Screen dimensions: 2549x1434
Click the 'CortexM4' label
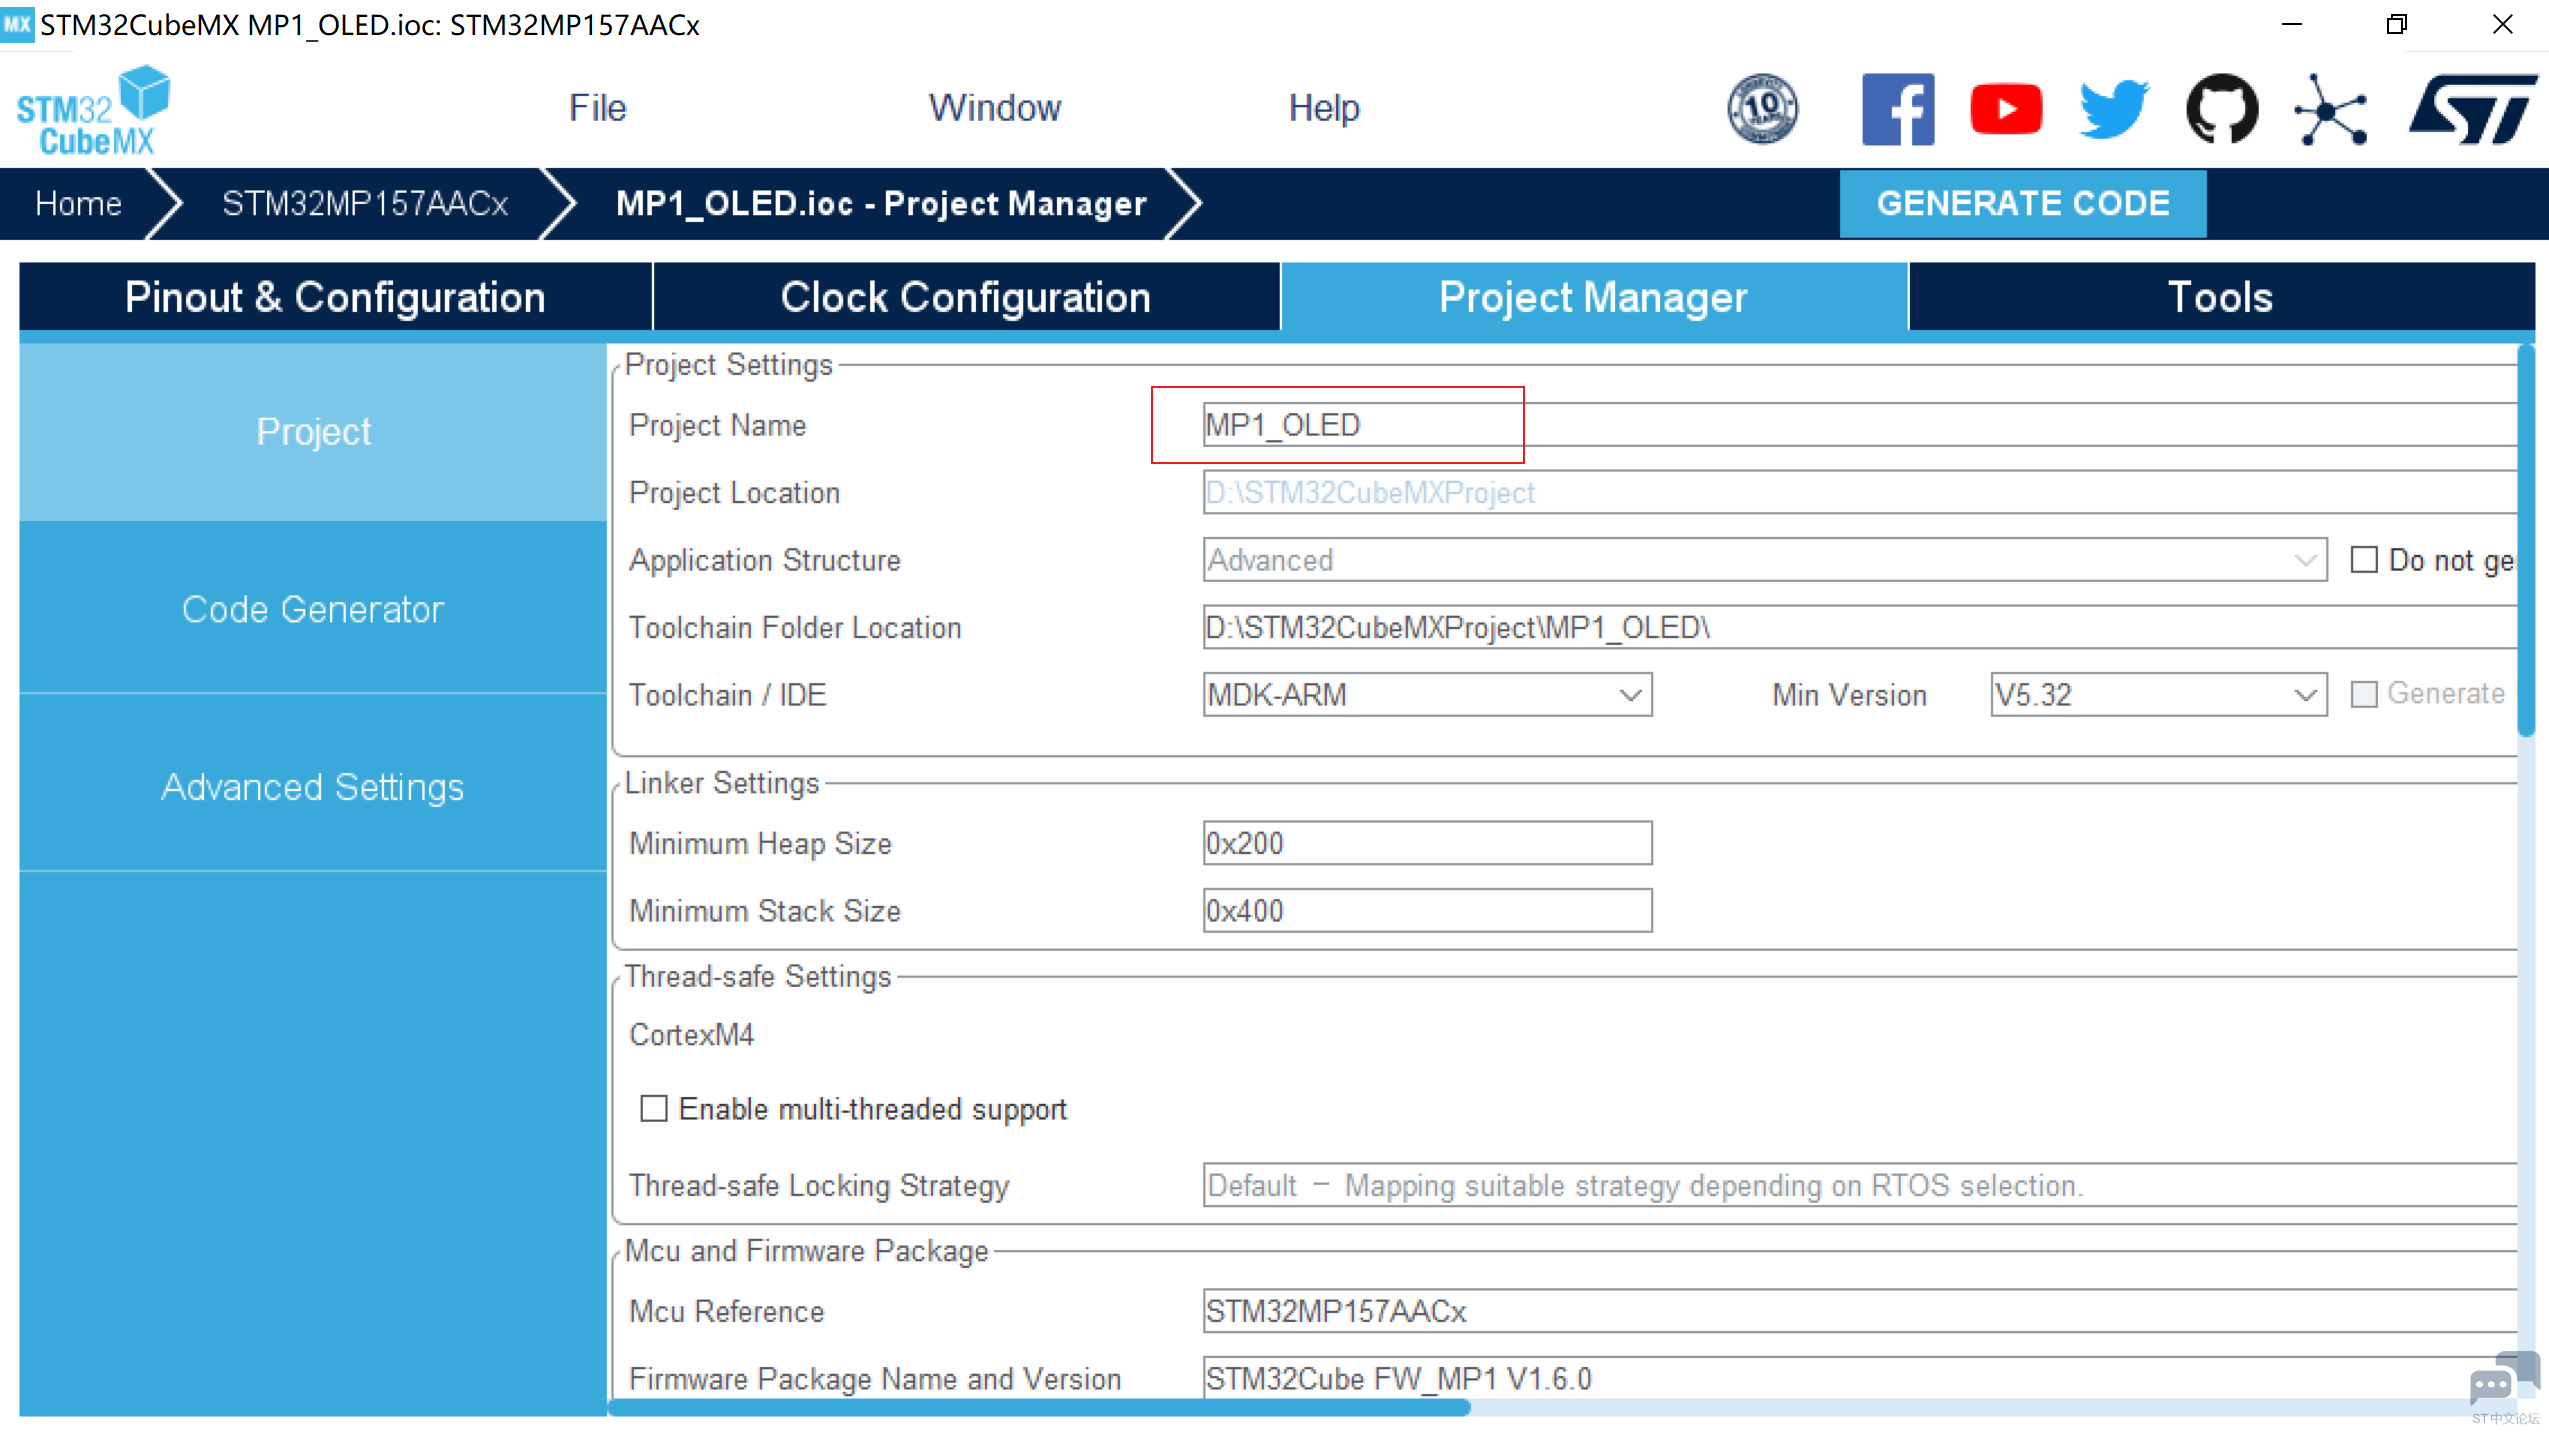(692, 1034)
